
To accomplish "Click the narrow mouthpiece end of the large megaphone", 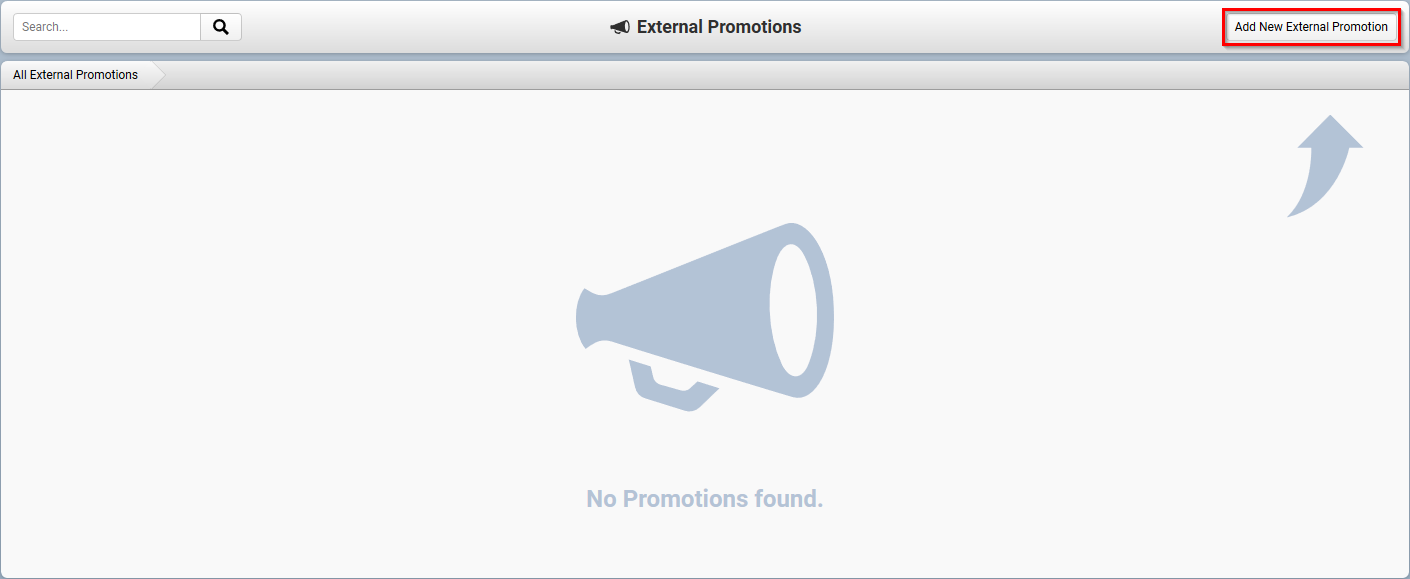I will pyautogui.click(x=592, y=318).
